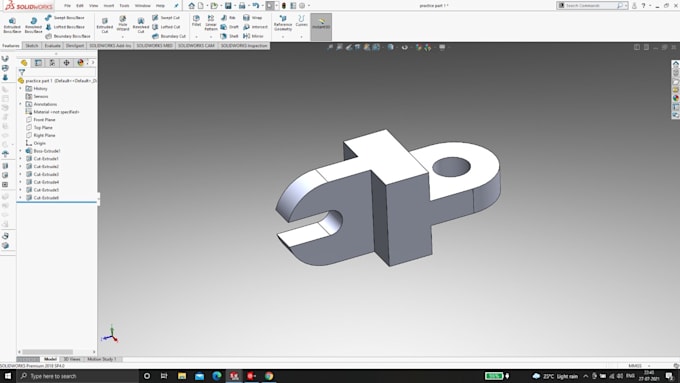Select Material <not specified> in the tree
This screenshot has width=680, height=383.
(x=52, y=112)
